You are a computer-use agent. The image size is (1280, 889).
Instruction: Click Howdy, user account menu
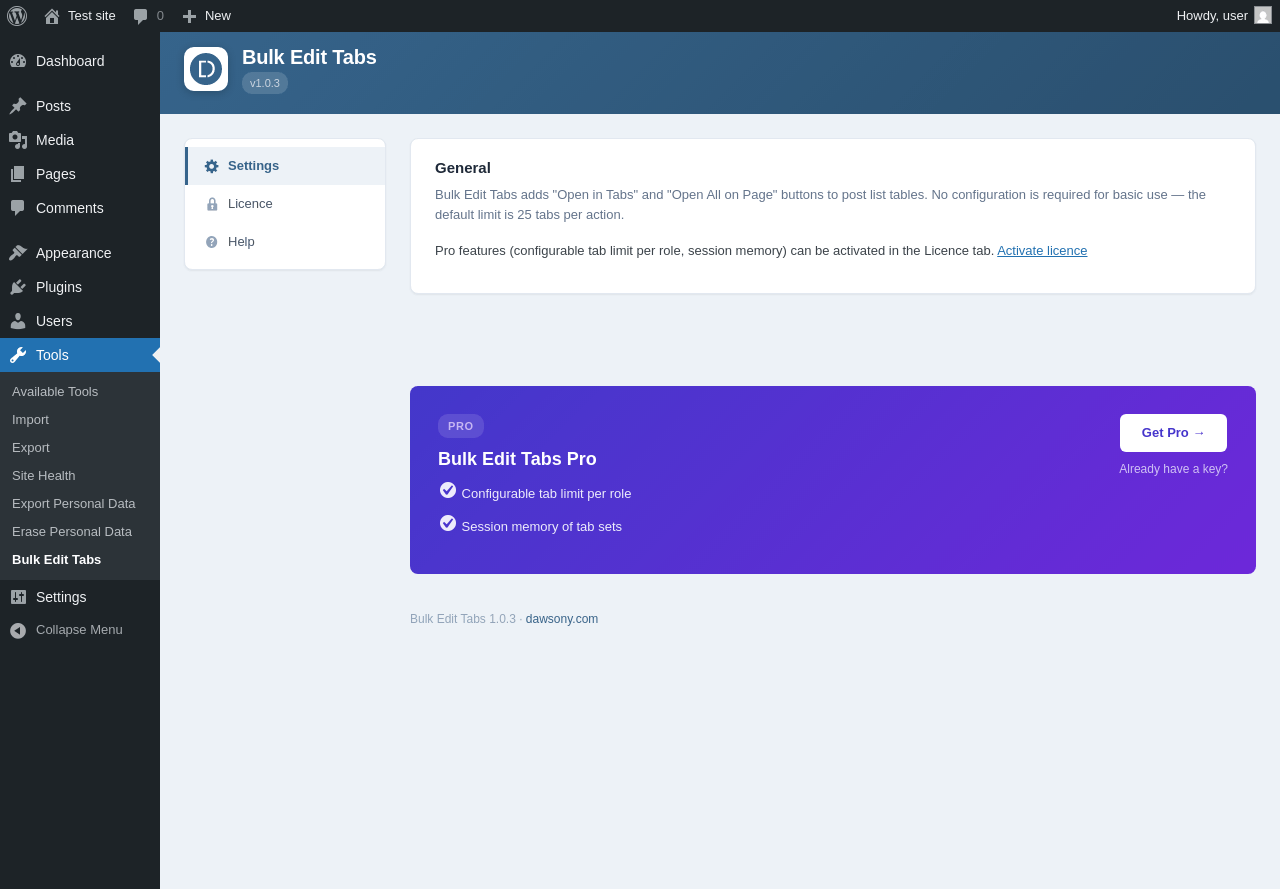coord(1224,16)
